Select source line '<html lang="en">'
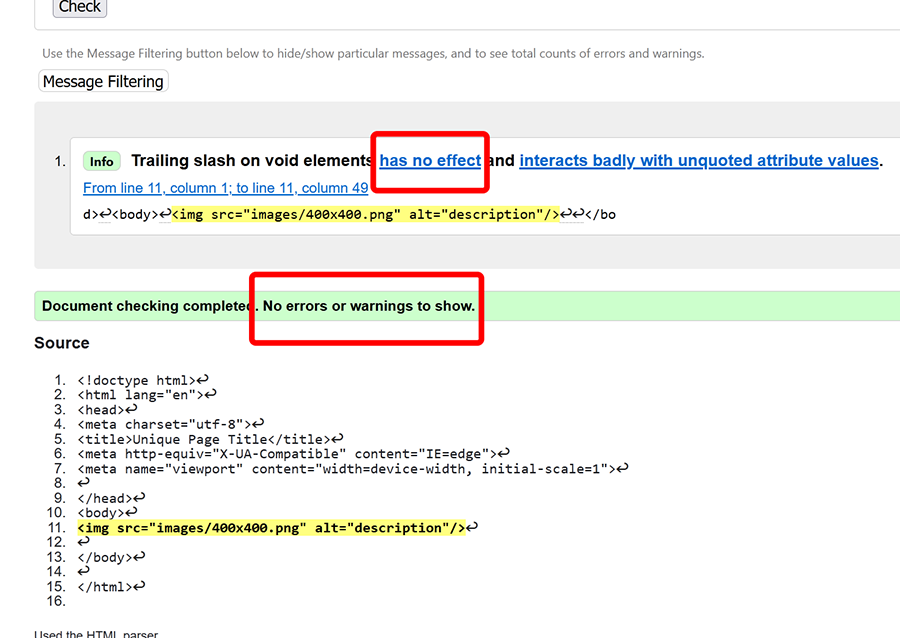This screenshot has height=638, width=900. point(141,395)
